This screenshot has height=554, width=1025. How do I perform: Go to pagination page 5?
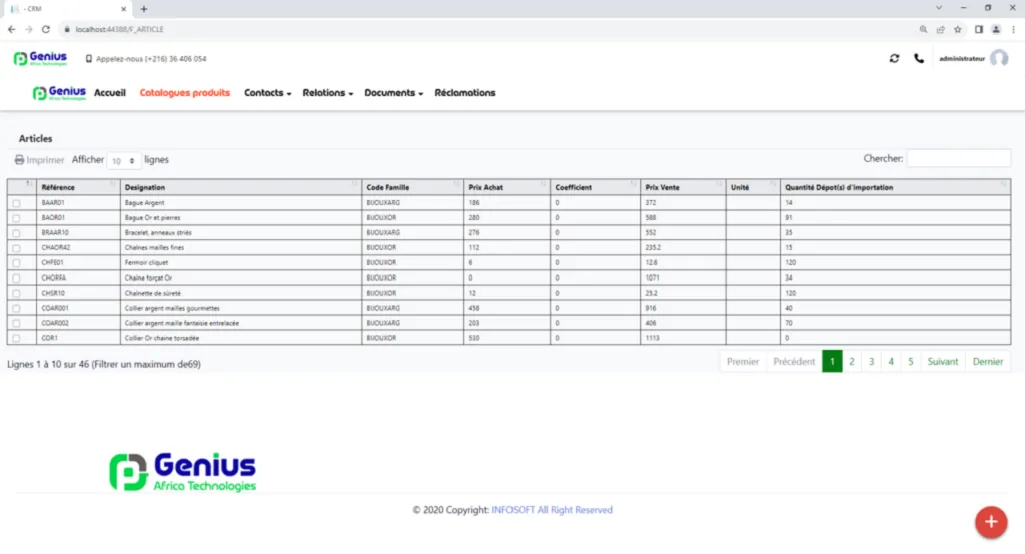tap(911, 362)
